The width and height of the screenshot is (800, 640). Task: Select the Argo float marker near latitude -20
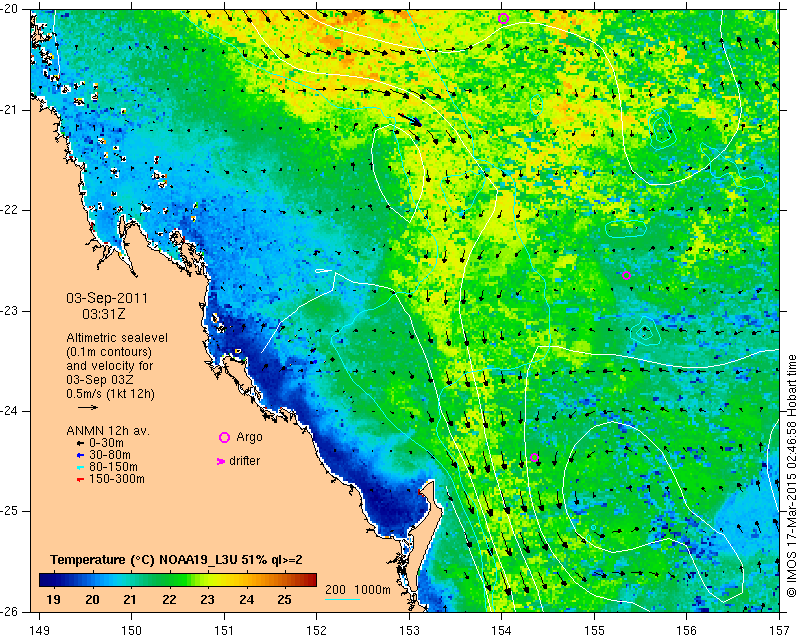click(x=504, y=19)
